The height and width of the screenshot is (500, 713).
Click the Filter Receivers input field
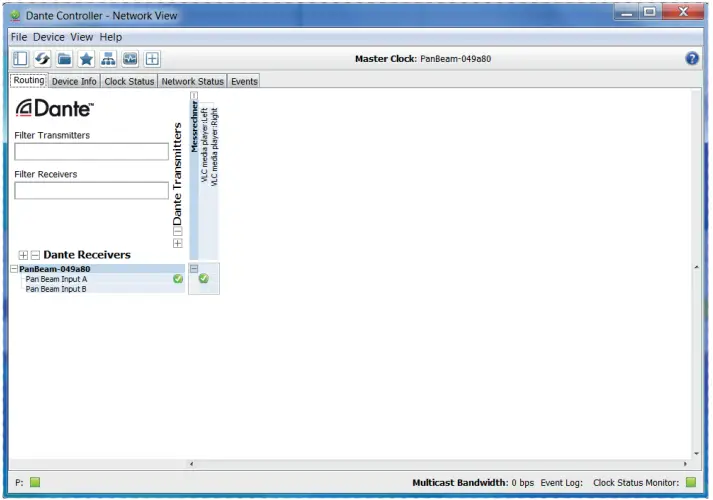pos(91,190)
